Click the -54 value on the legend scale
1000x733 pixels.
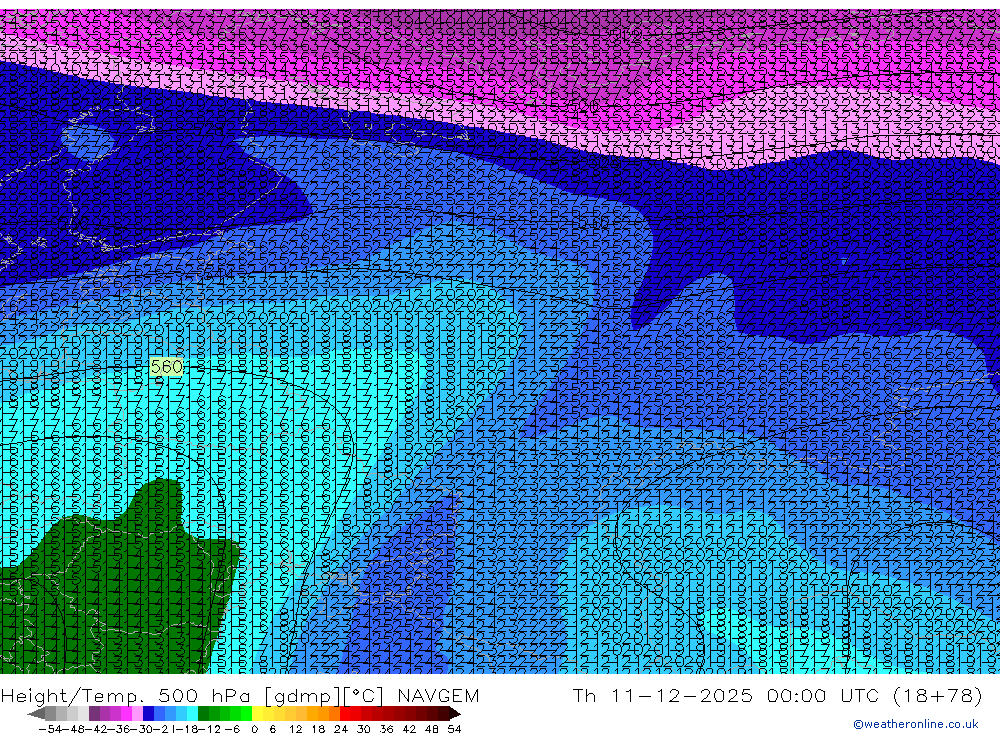coord(51,729)
